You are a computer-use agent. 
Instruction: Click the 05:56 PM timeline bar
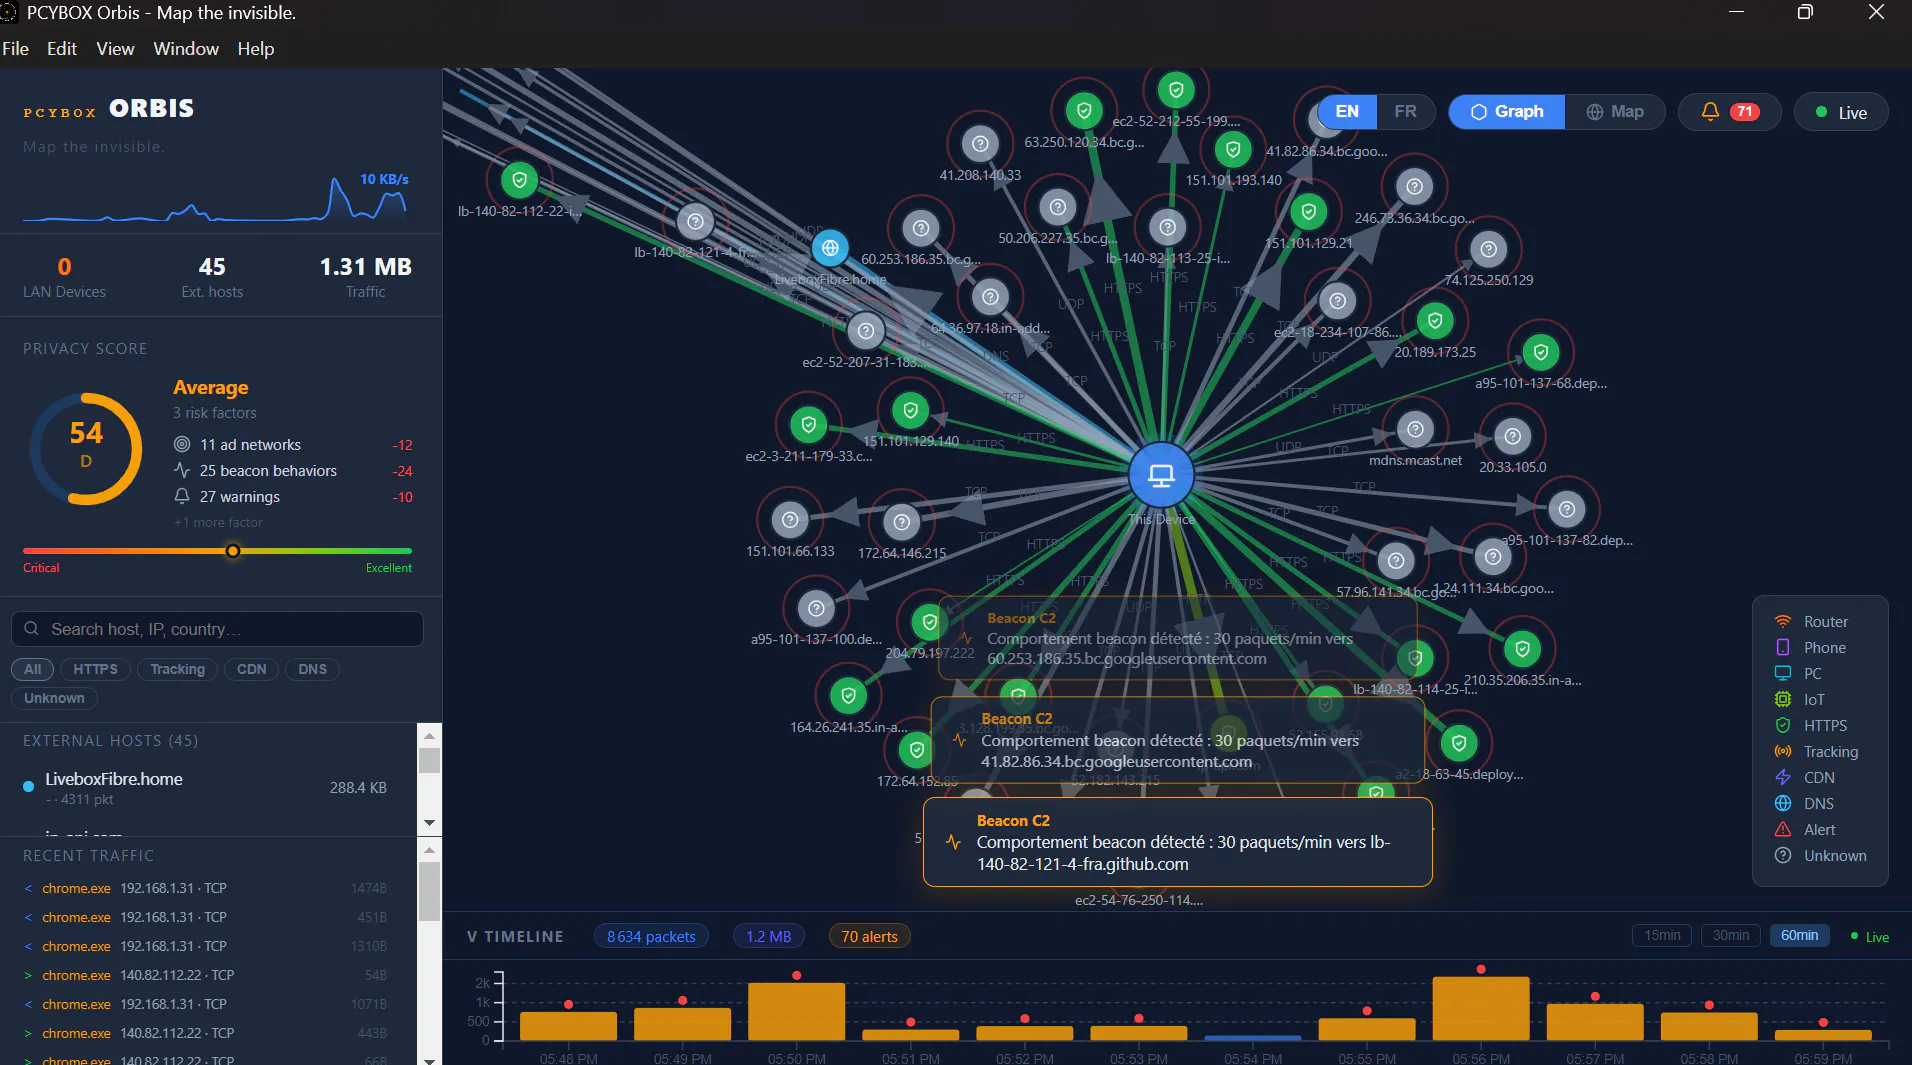1480,1008
